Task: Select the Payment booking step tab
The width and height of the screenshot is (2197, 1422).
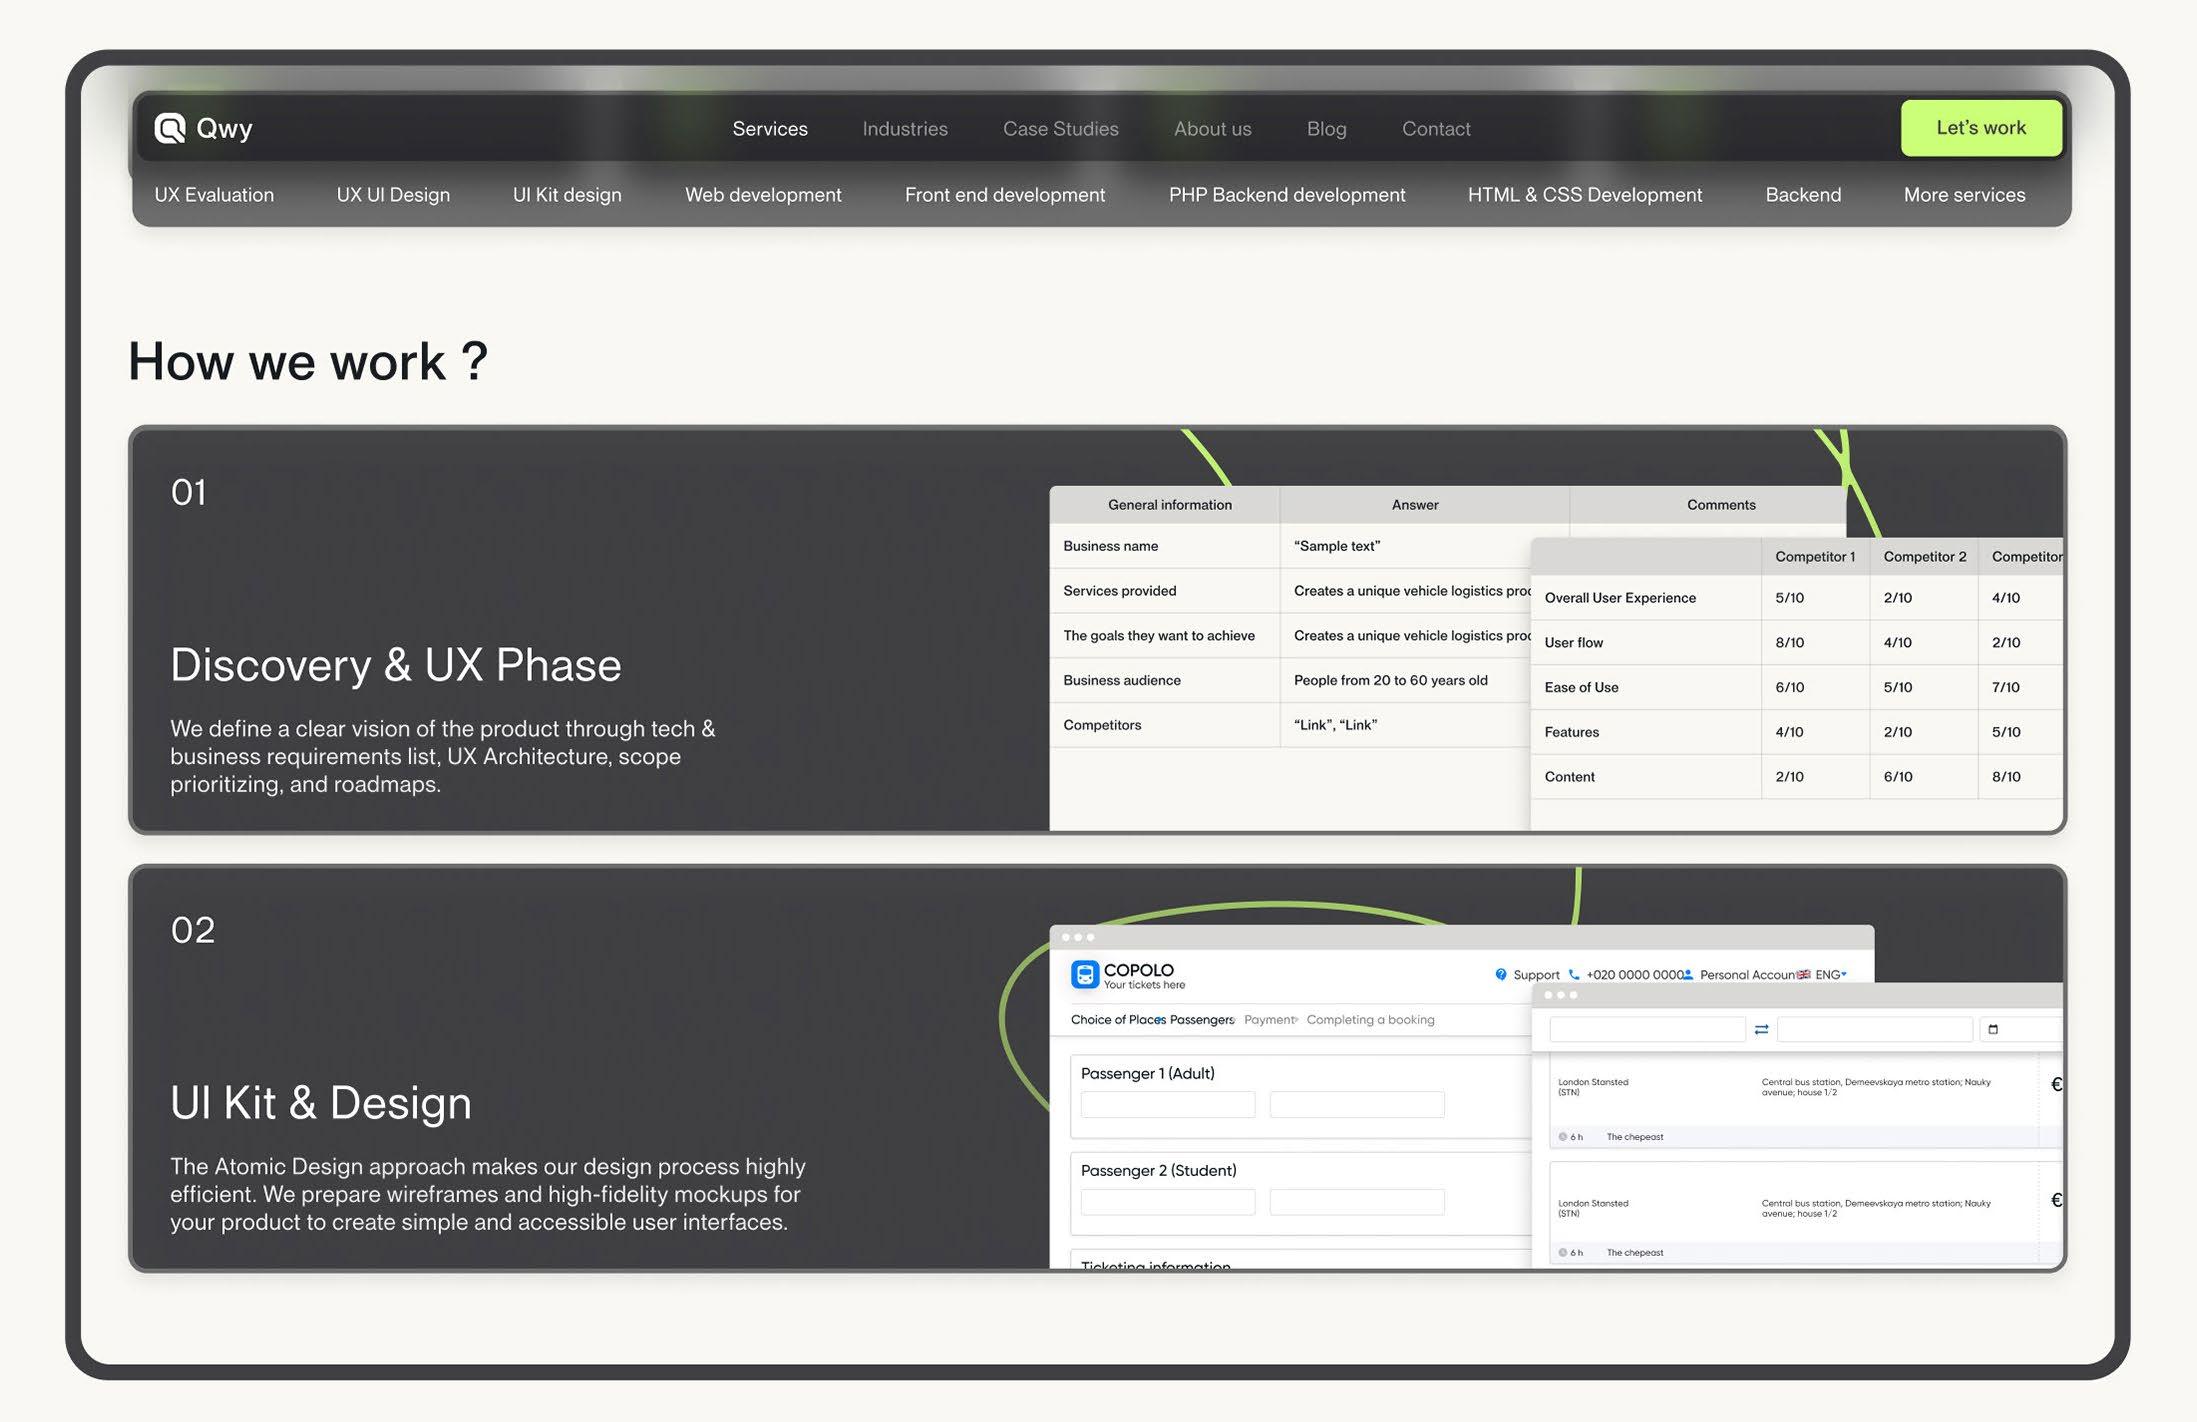Action: 1269,1019
